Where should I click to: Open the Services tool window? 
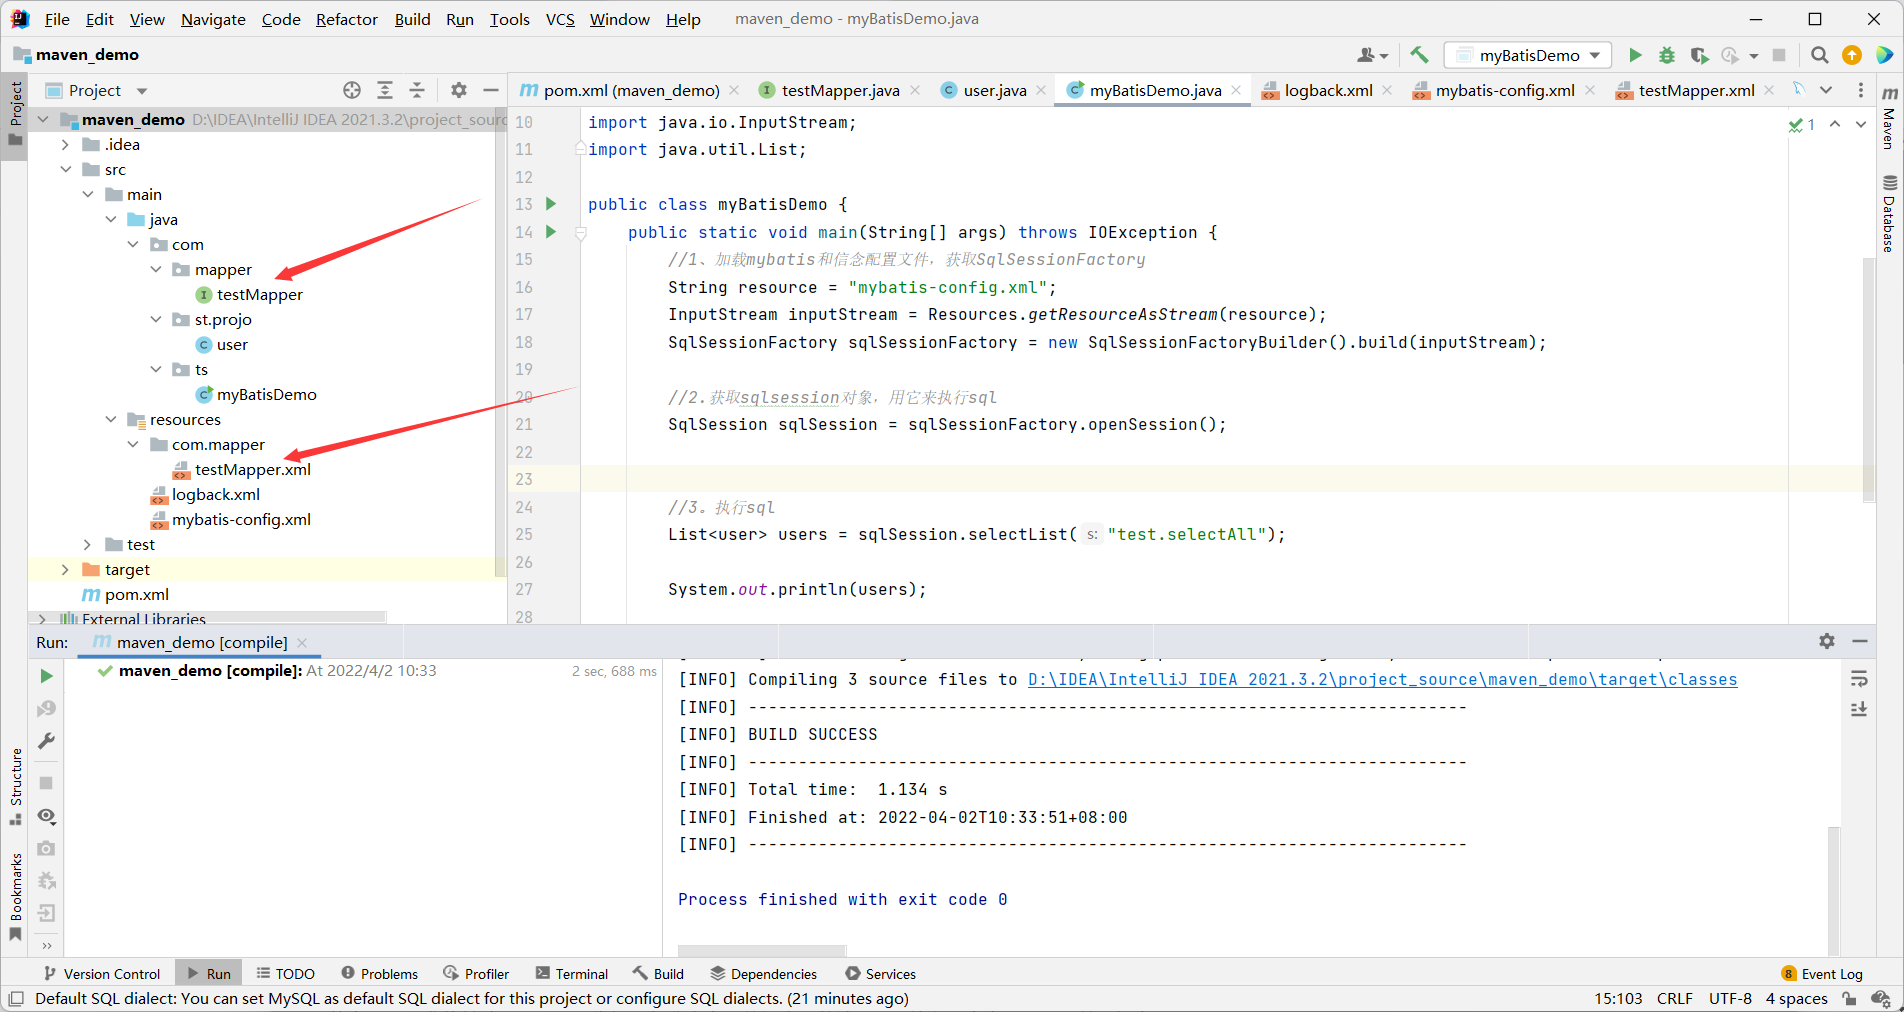click(880, 974)
